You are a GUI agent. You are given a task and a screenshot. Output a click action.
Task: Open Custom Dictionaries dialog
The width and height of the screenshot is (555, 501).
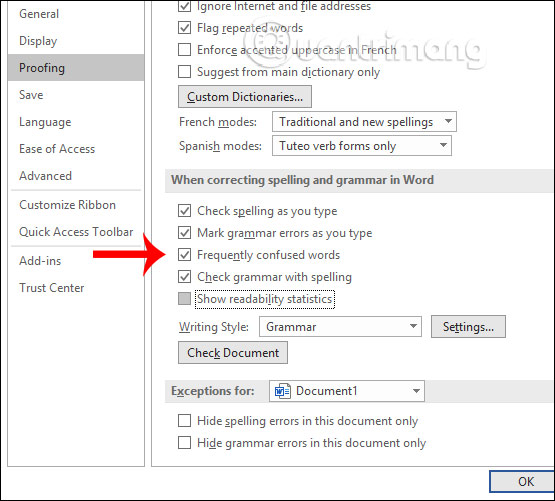245,97
